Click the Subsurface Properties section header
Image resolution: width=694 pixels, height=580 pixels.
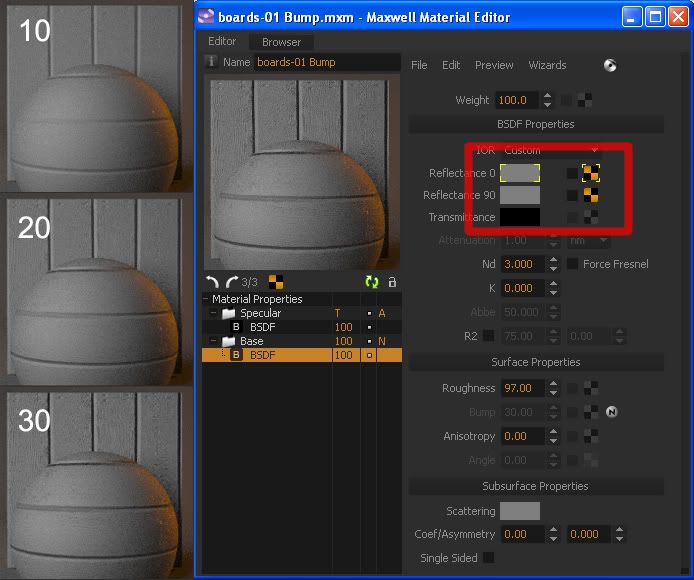[x=536, y=486]
